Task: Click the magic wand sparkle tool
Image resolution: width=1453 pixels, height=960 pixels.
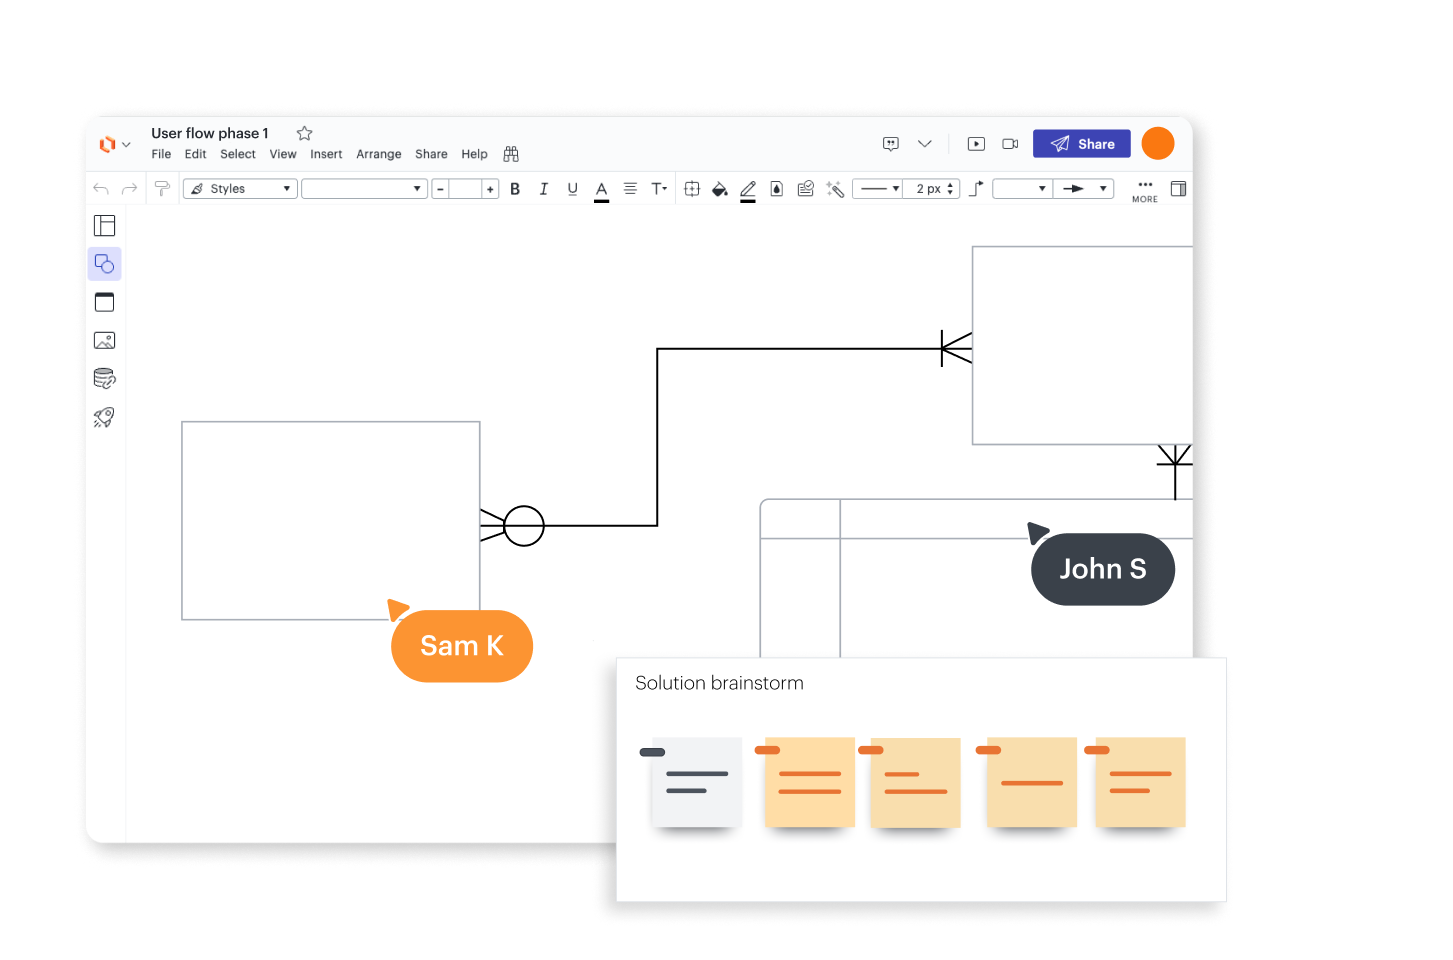Action: (x=835, y=189)
